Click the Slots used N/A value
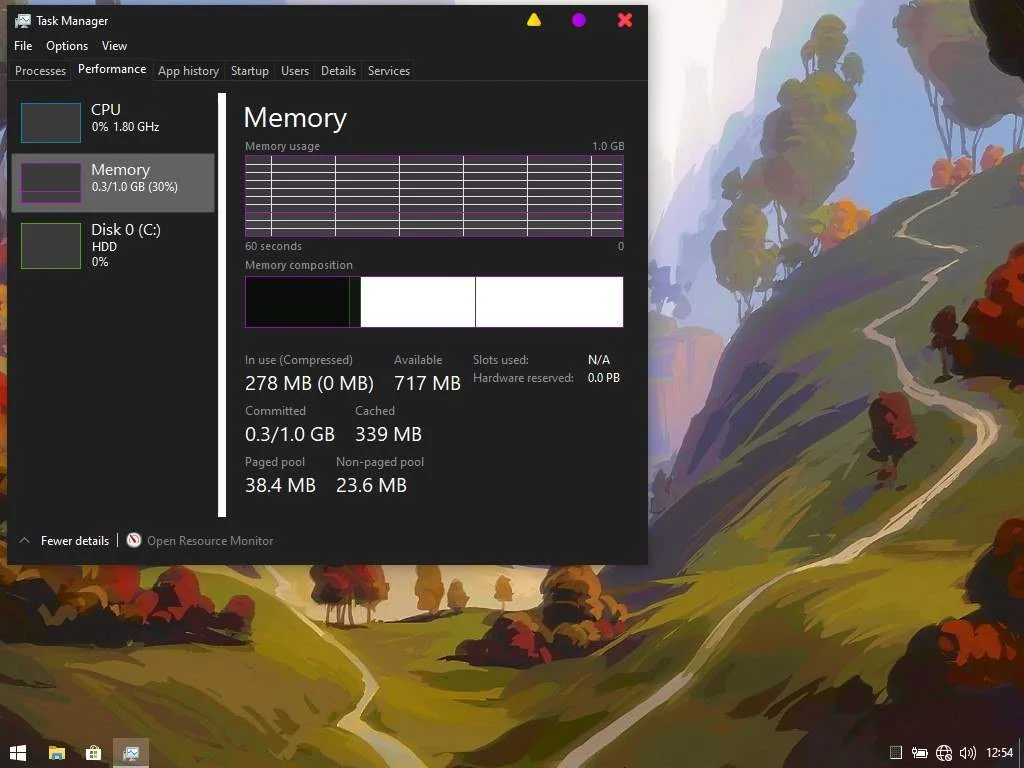Screen dimensions: 1024x768 598,360
